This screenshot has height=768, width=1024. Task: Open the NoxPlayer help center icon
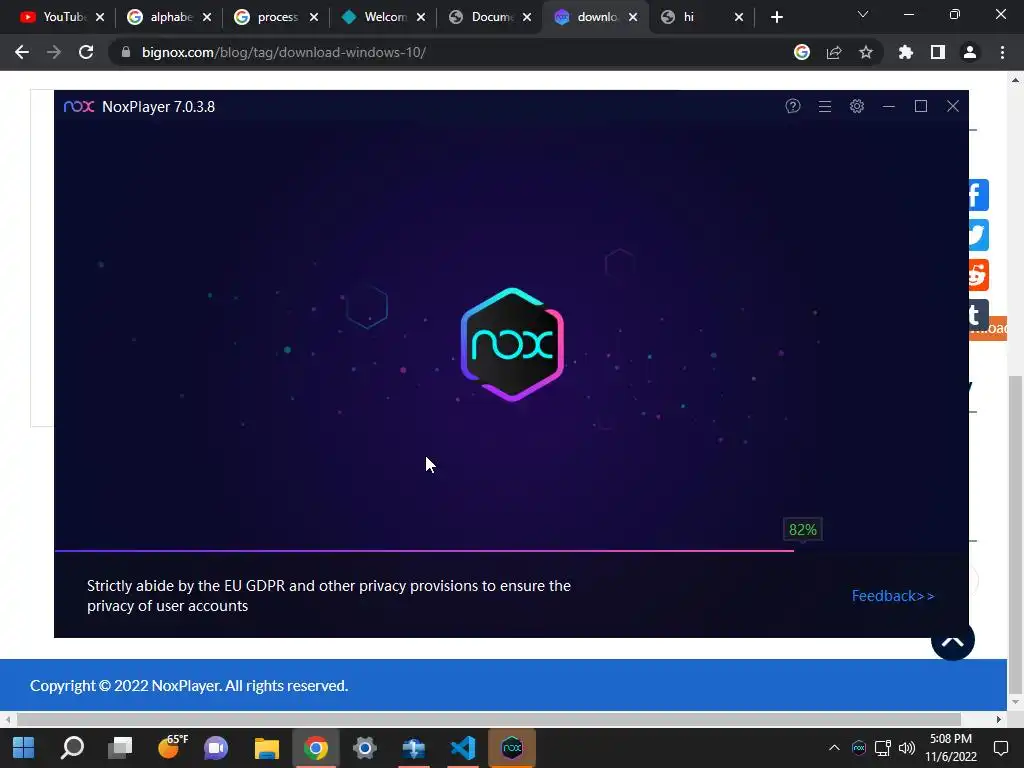point(792,106)
